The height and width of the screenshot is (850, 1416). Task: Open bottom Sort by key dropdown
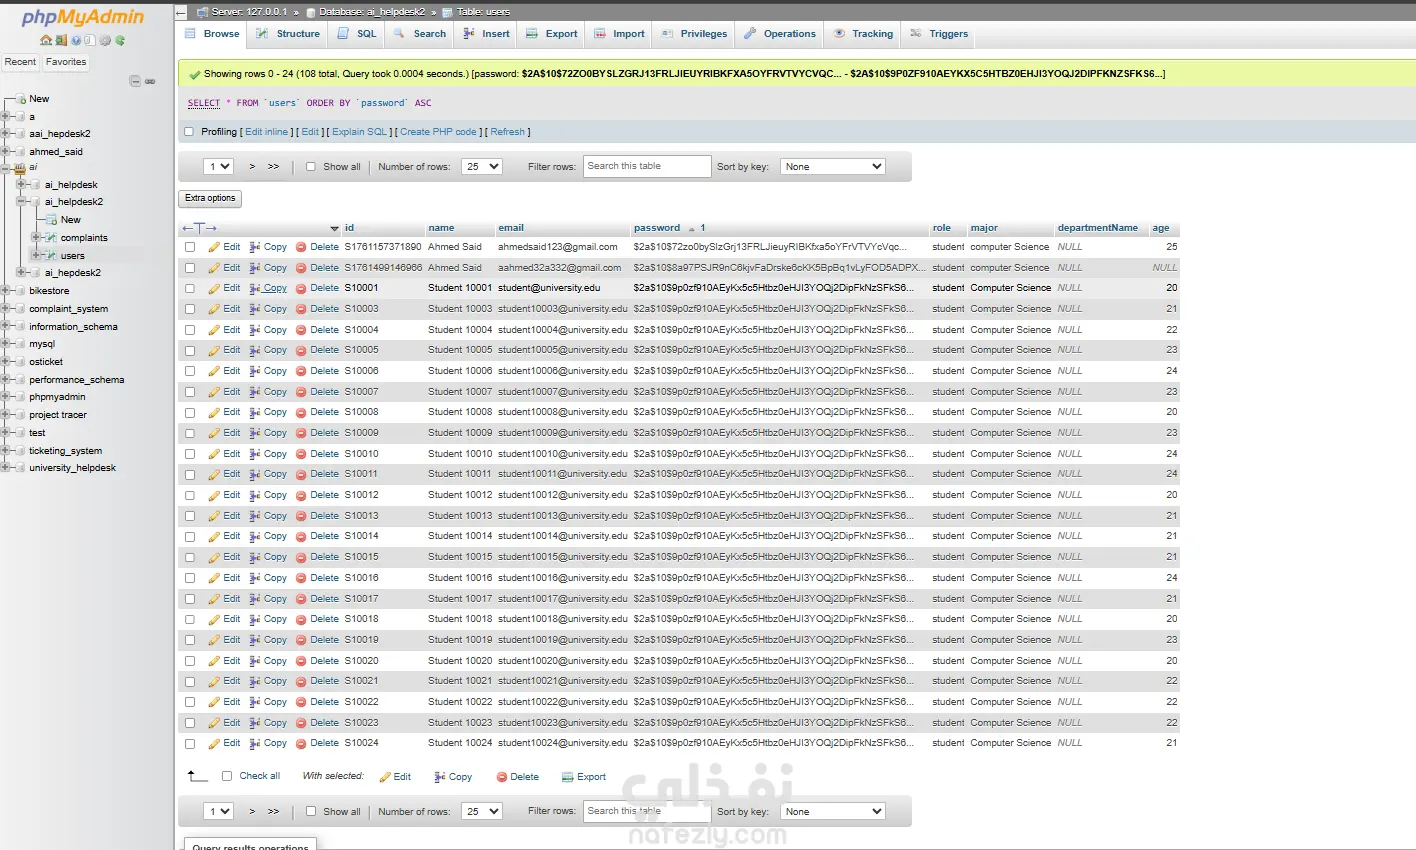pos(833,812)
